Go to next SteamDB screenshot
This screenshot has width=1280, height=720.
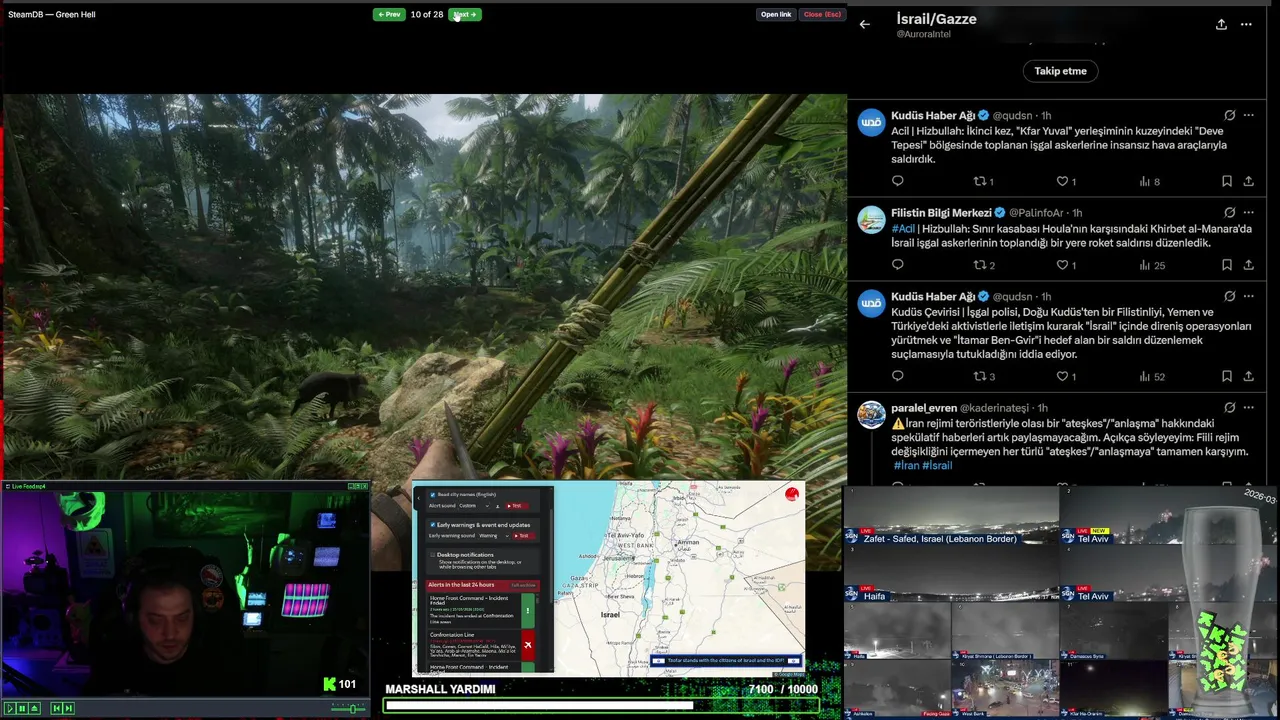coord(465,14)
